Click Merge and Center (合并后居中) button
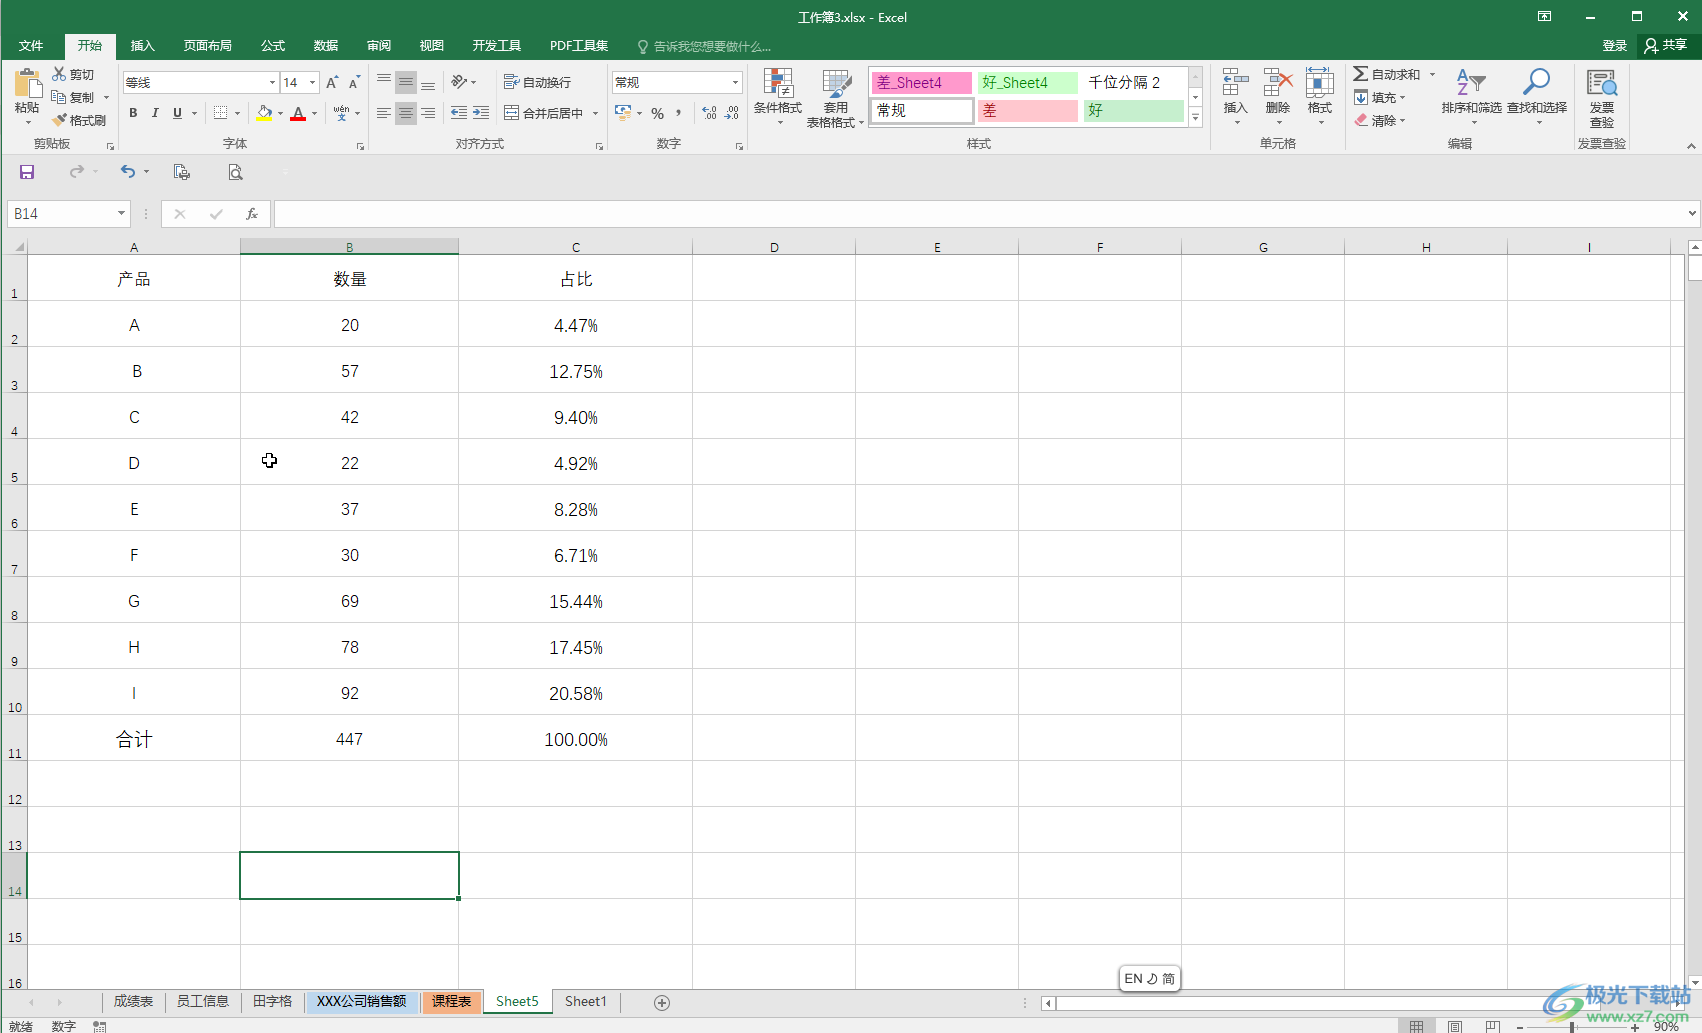Screen dimensions: 1702x1033 (x=544, y=113)
